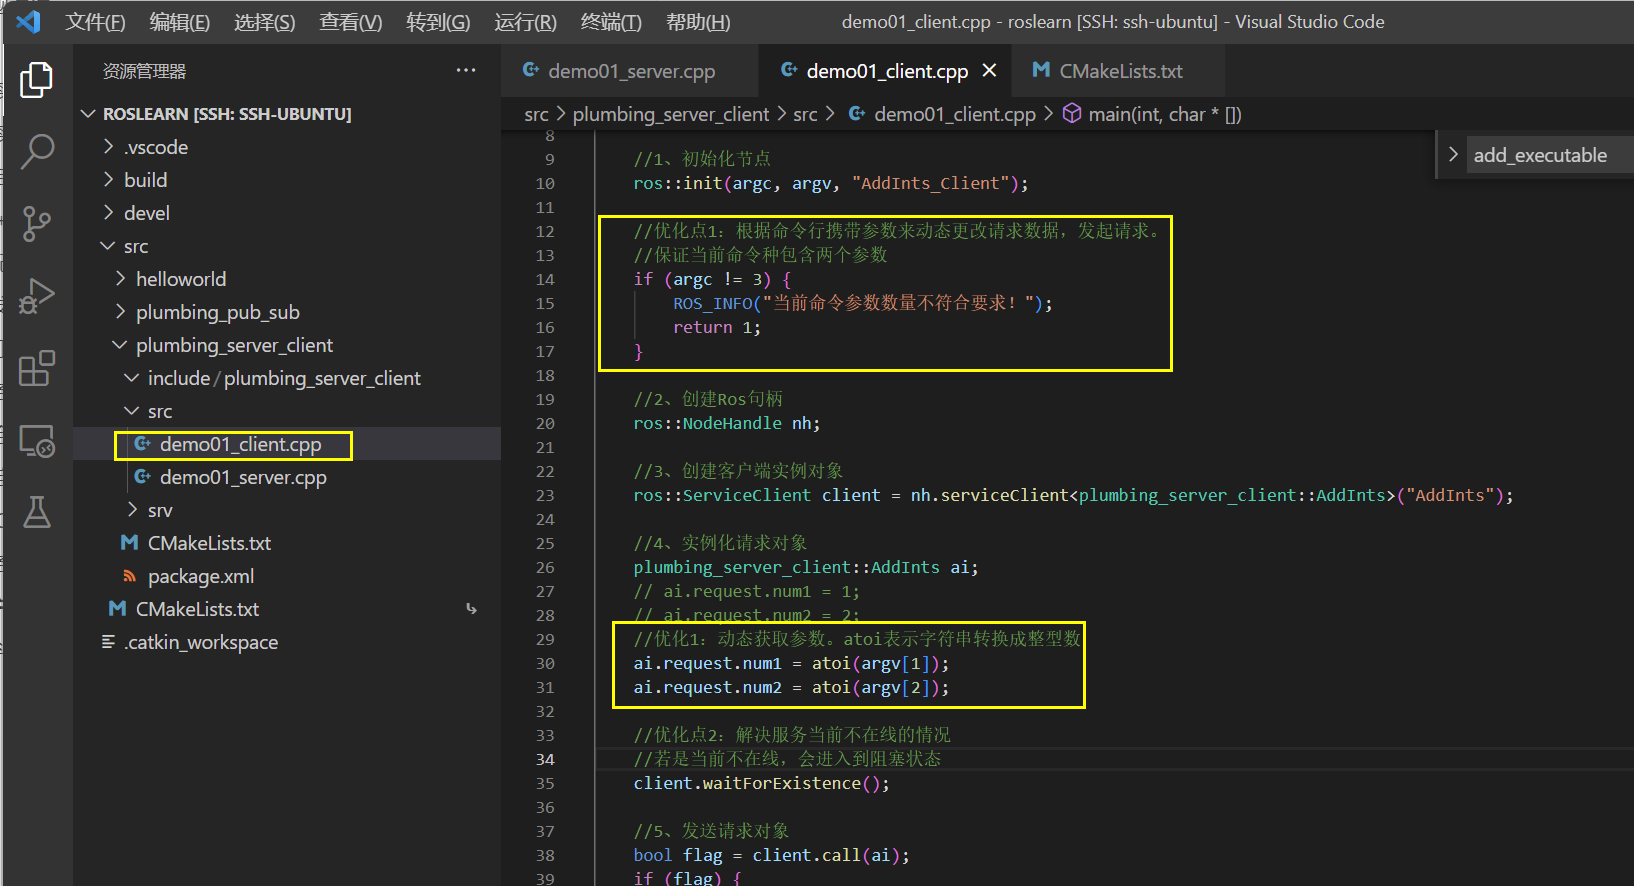Screen dimensions: 1634x886
Task: Expand the srv folder
Action: [x=133, y=510]
